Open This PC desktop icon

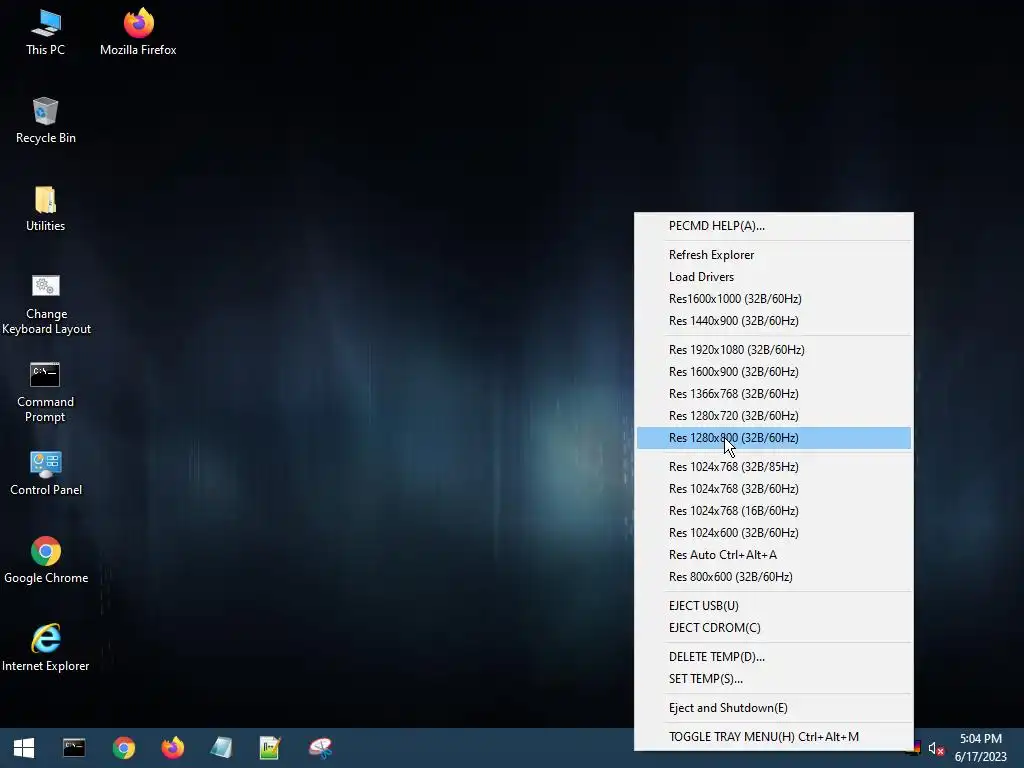point(46,32)
